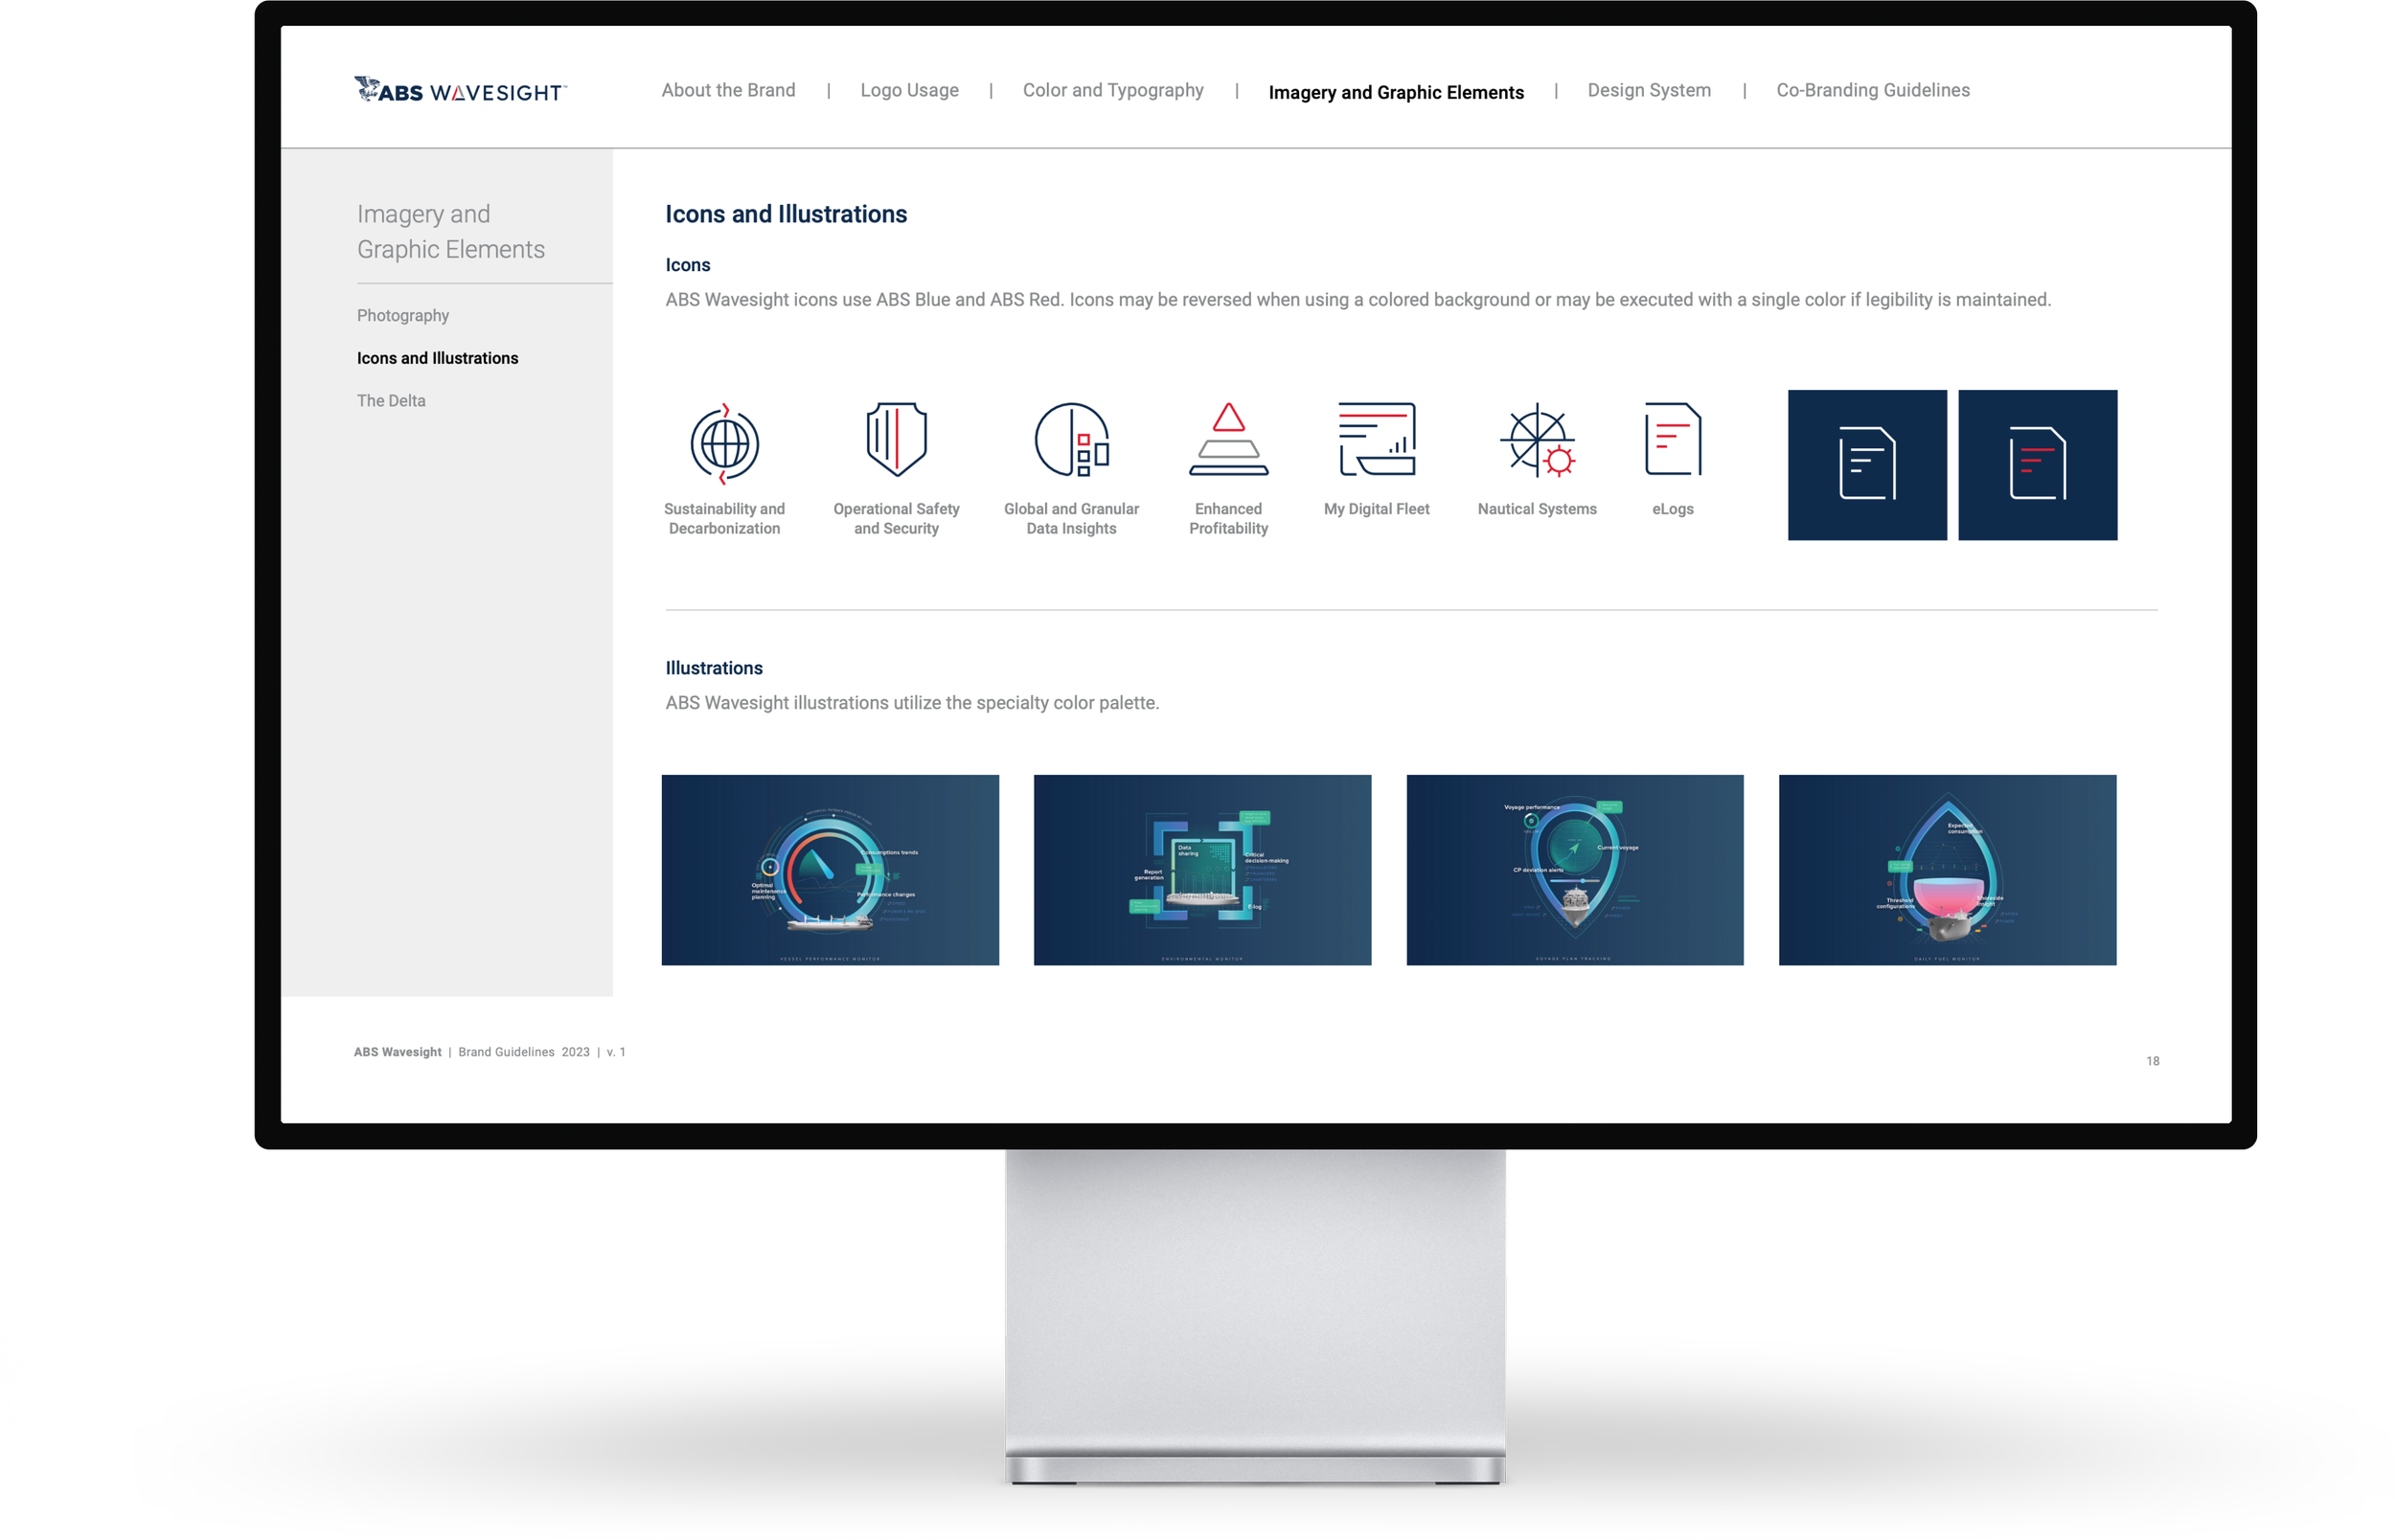The width and height of the screenshot is (2395, 1540).
Task: Select the Global and Granular Data Insights icon
Action: pos(1071,440)
